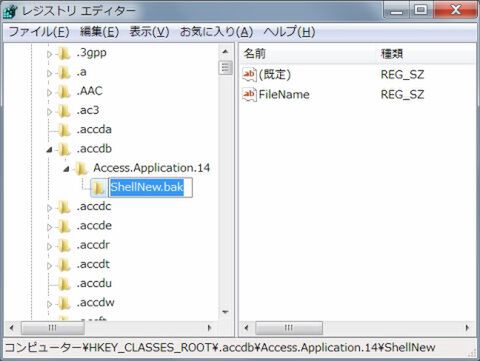Viewport: 480px width, 361px height.
Task: Click the .accdt folder icon
Action: (x=64, y=265)
